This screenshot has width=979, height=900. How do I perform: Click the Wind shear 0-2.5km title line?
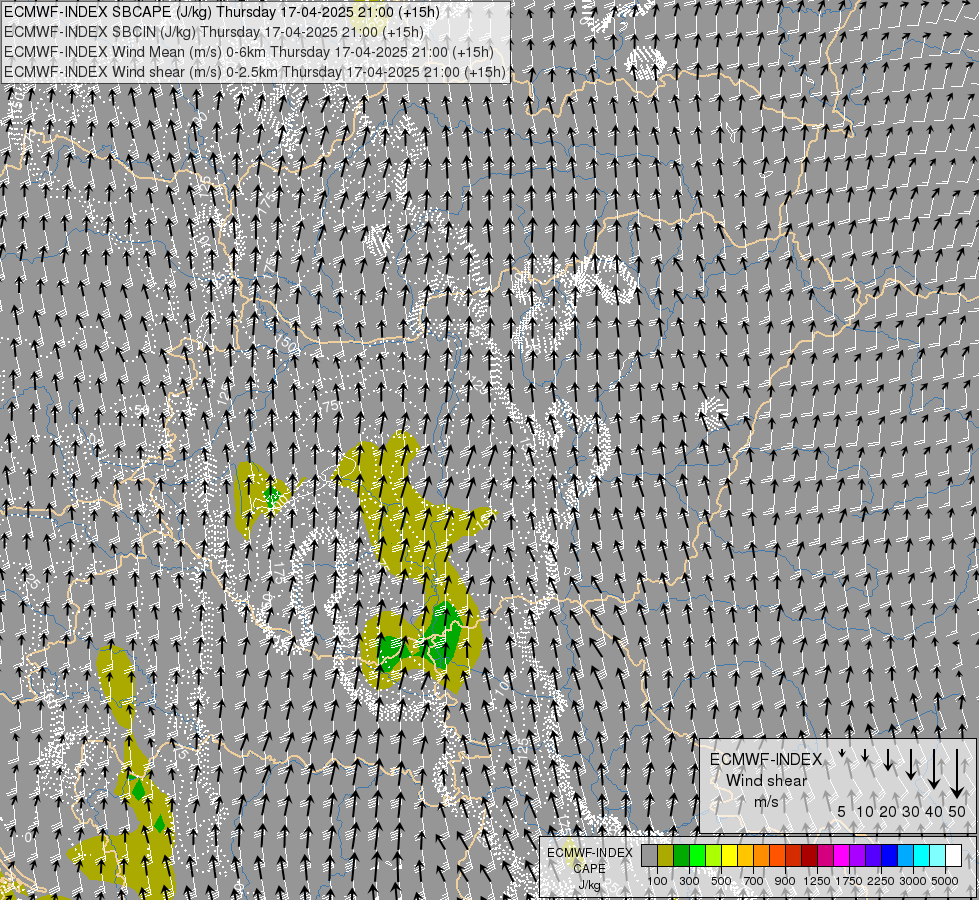[x=254, y=72]
